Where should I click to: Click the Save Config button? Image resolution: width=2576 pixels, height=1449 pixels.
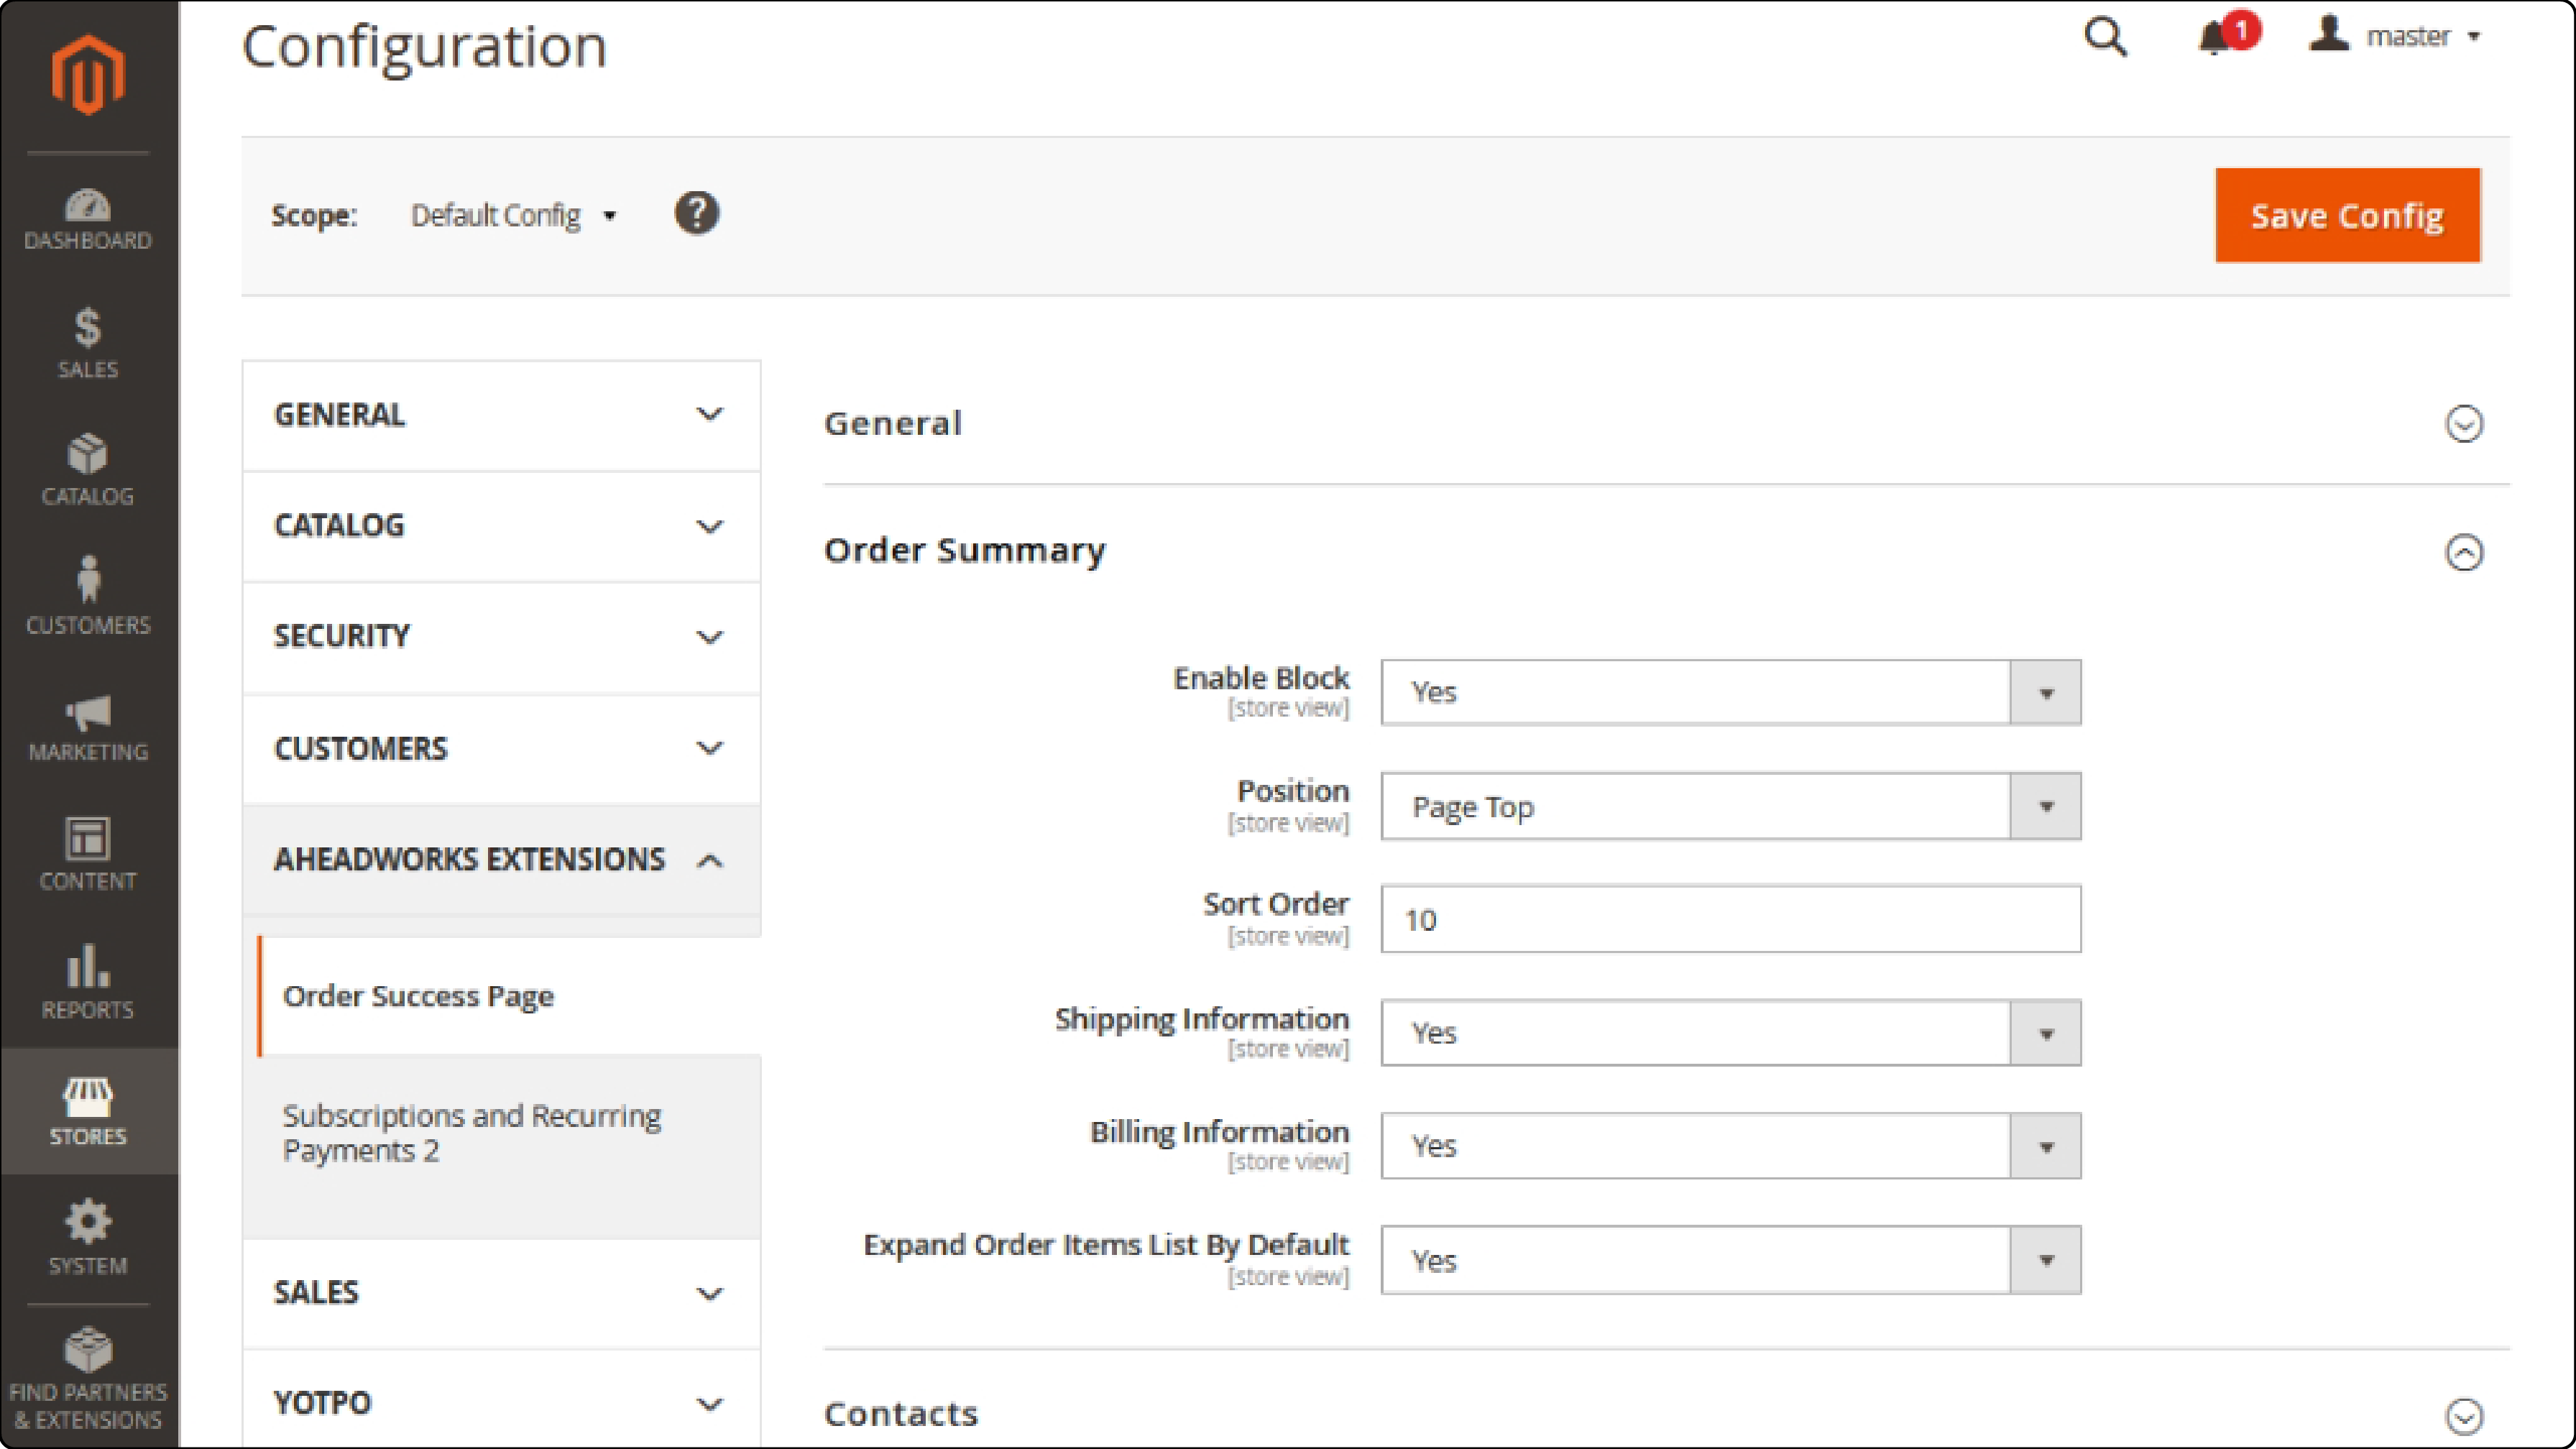[2347, 215]
